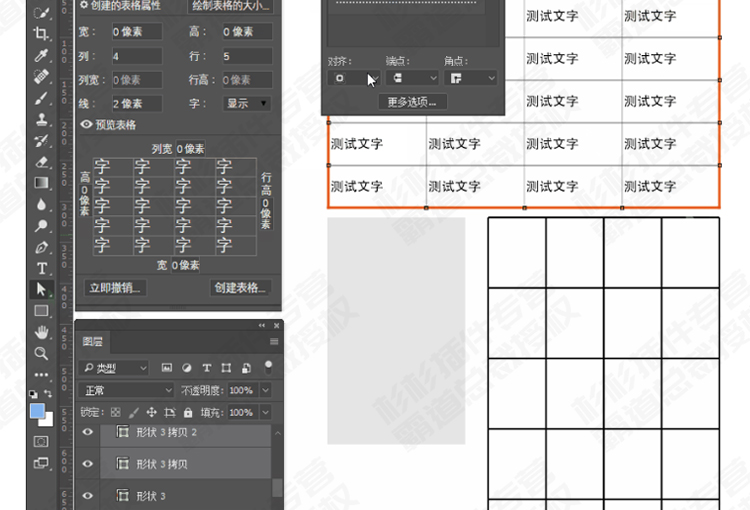This screenshot has width=750, height=510.
Task: Reset default foreground and background colors
Action: click(x=33, y=394)
